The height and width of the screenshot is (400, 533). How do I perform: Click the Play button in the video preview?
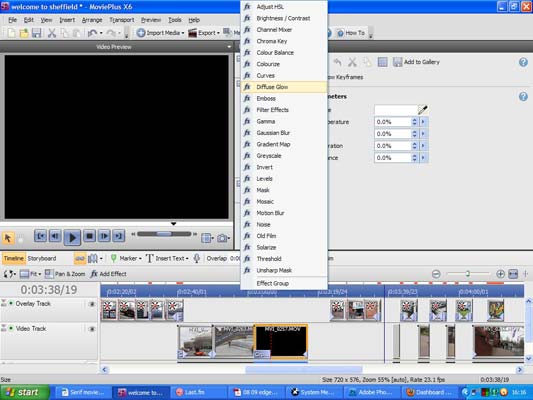(72, 237)
